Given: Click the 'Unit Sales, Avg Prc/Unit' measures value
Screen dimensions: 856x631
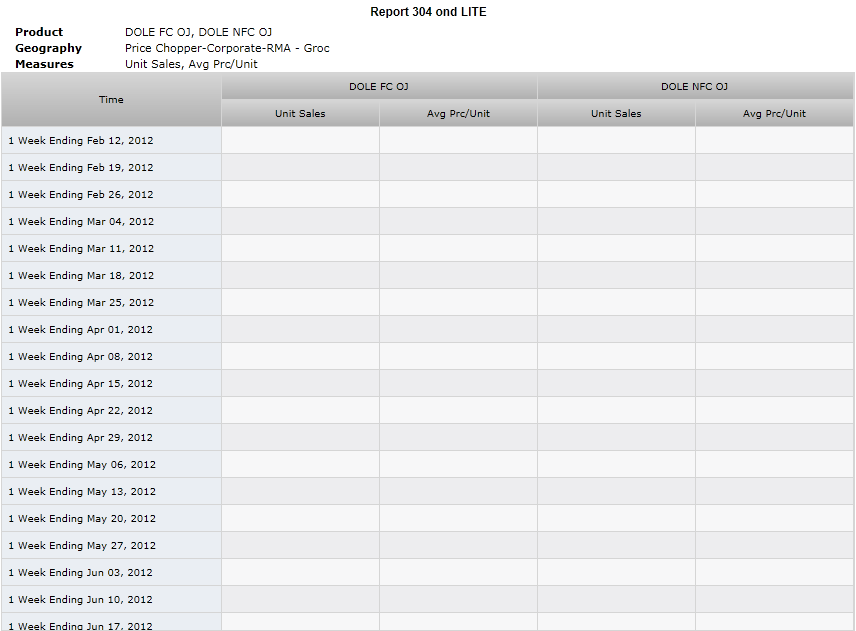Looking at the screenshot, I should point(191,64).
